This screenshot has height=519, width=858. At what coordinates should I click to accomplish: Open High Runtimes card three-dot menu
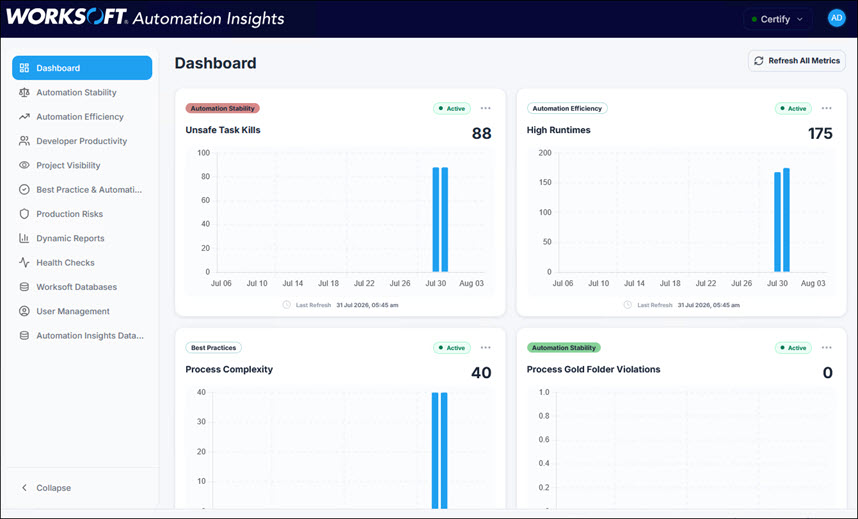click(x=826, y=108)
